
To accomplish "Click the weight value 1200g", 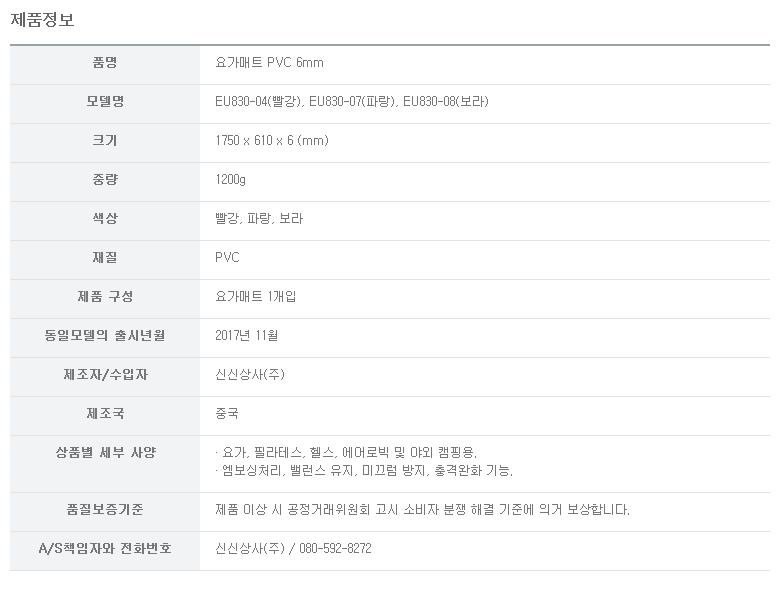I will click(230, 180).
